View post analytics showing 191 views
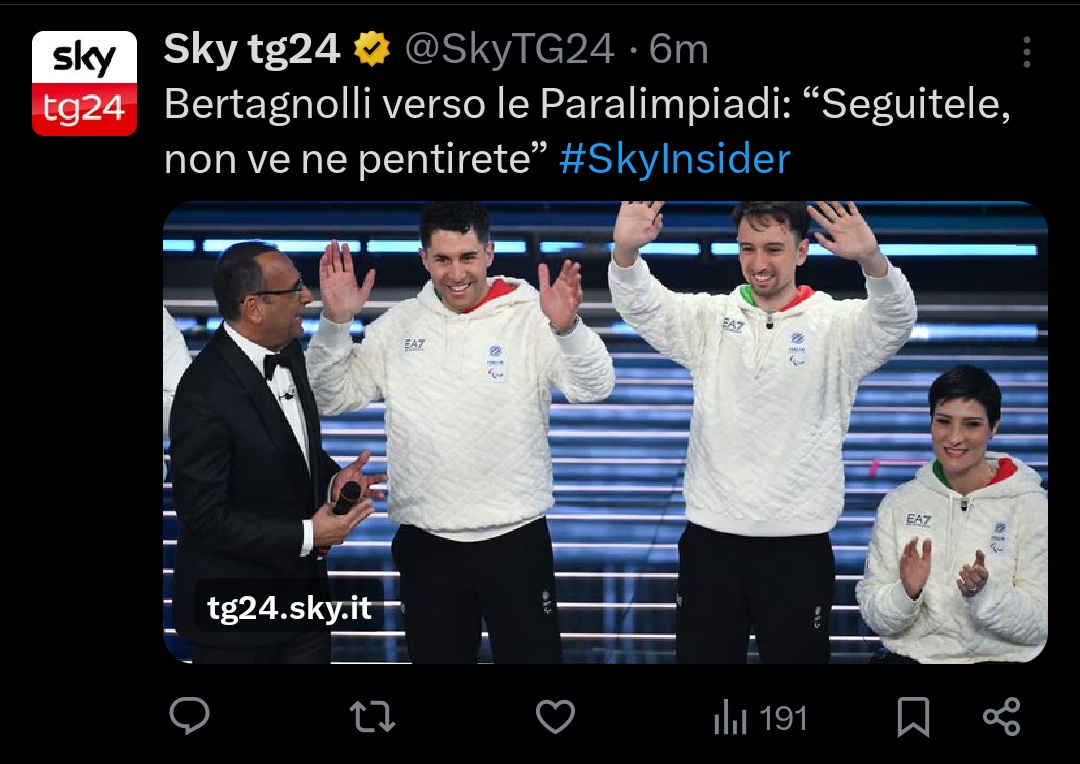 [x=760, y=718]
